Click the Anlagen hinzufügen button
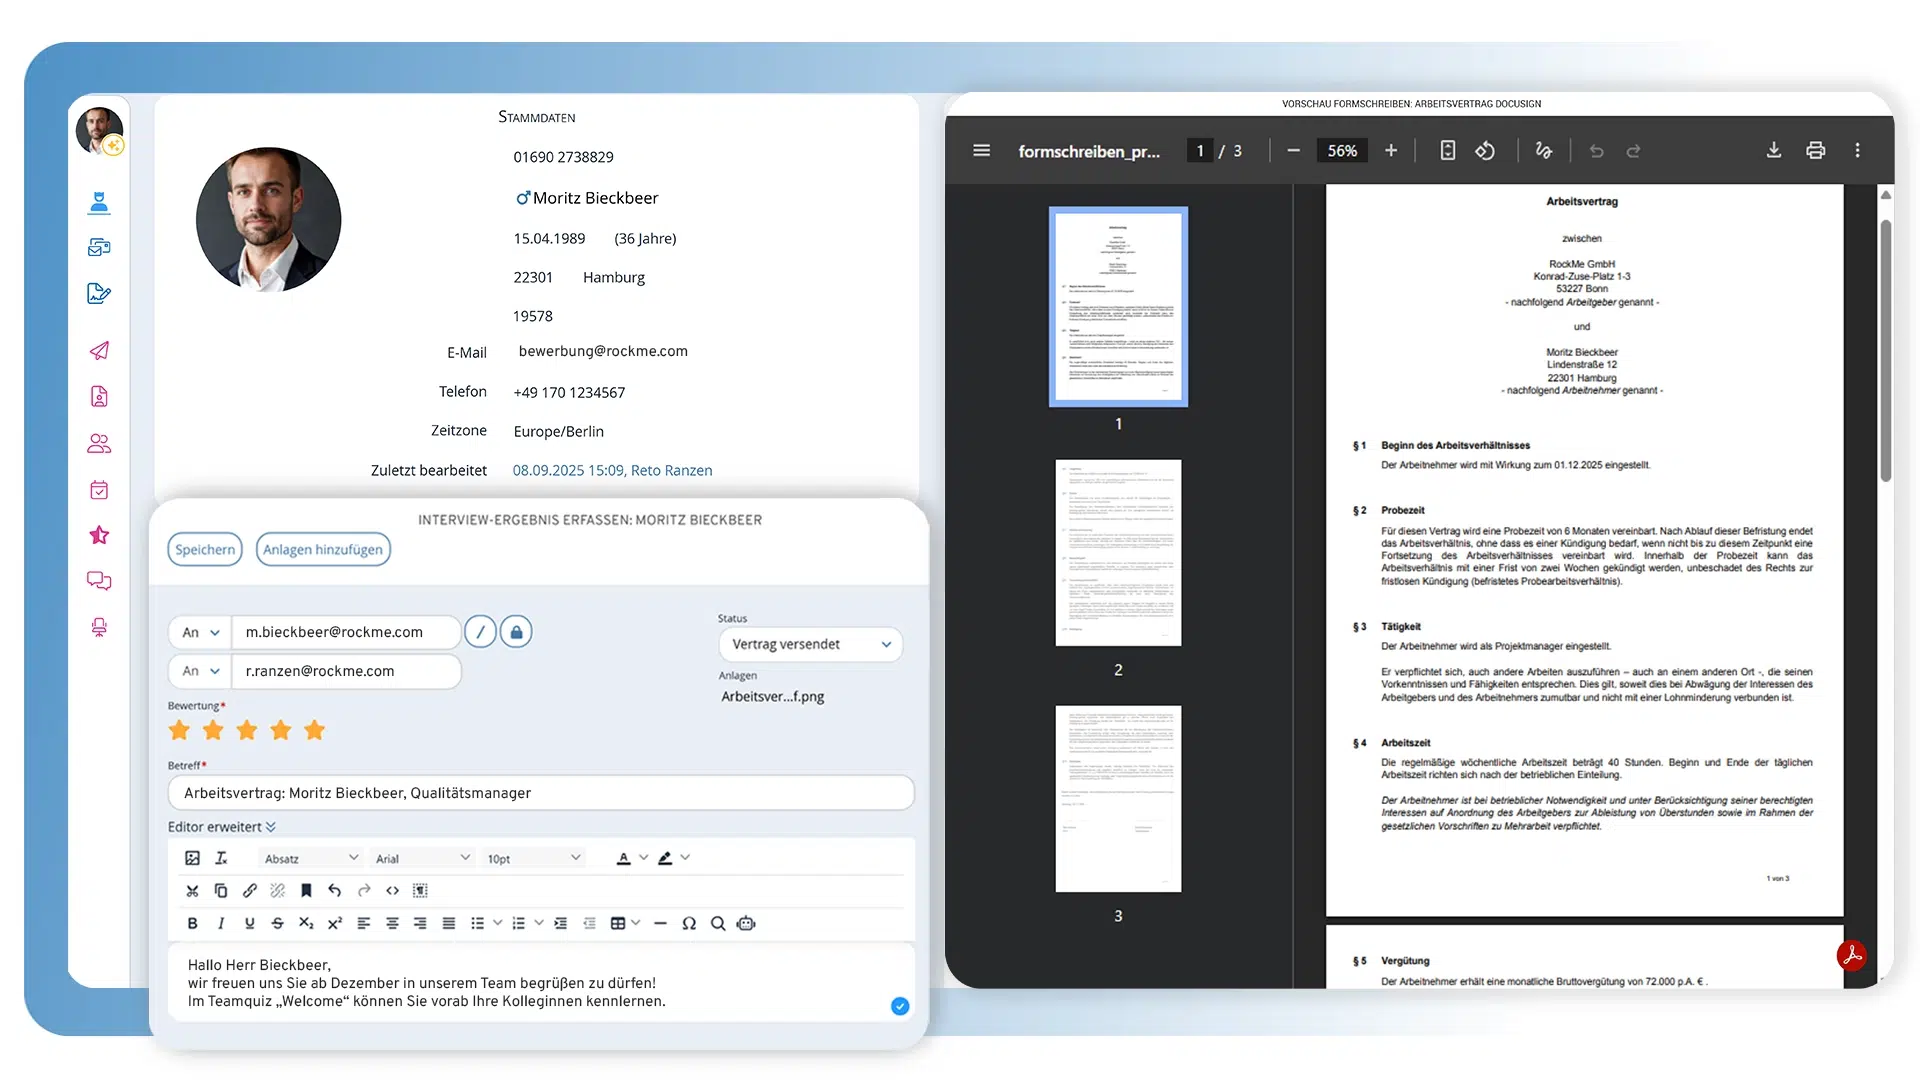This screenshot has width=1920, height=1080. pos(322,549)
